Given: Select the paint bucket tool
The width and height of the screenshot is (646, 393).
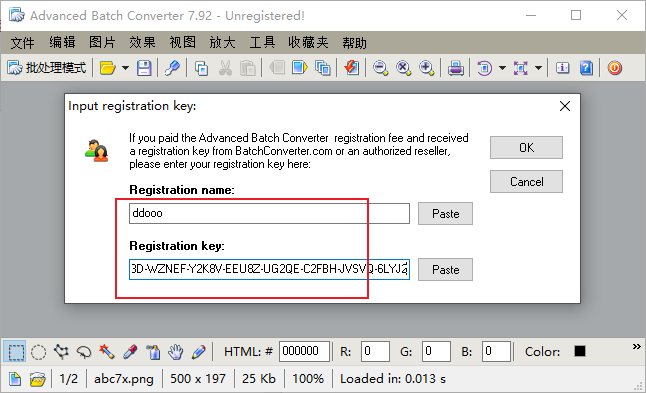Looking at the screenshot, I should click(153, 352).
